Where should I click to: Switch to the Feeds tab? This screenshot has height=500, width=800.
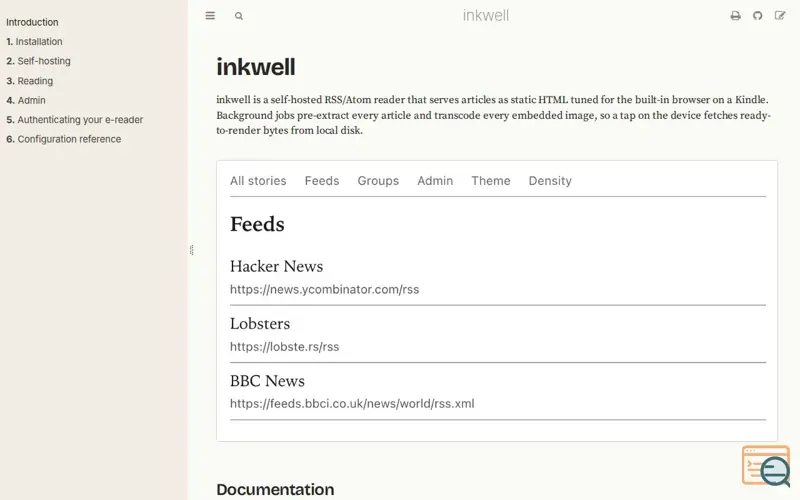click(x=321, y=181)
